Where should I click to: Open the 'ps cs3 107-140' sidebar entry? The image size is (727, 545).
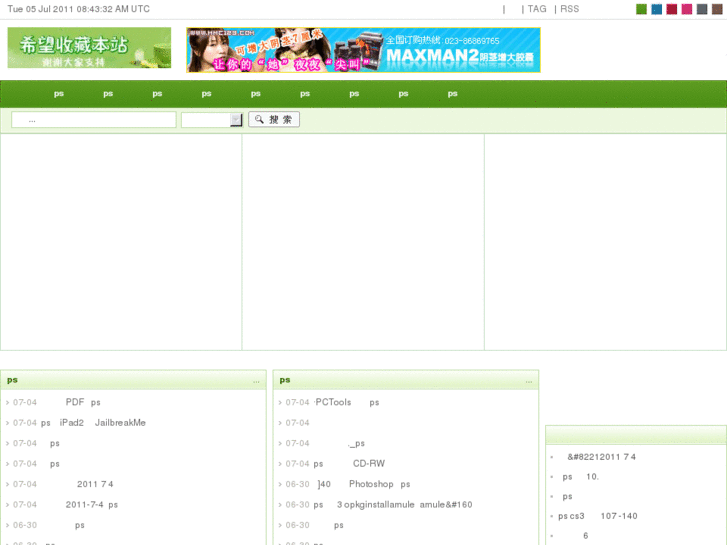tap(598, 516)
